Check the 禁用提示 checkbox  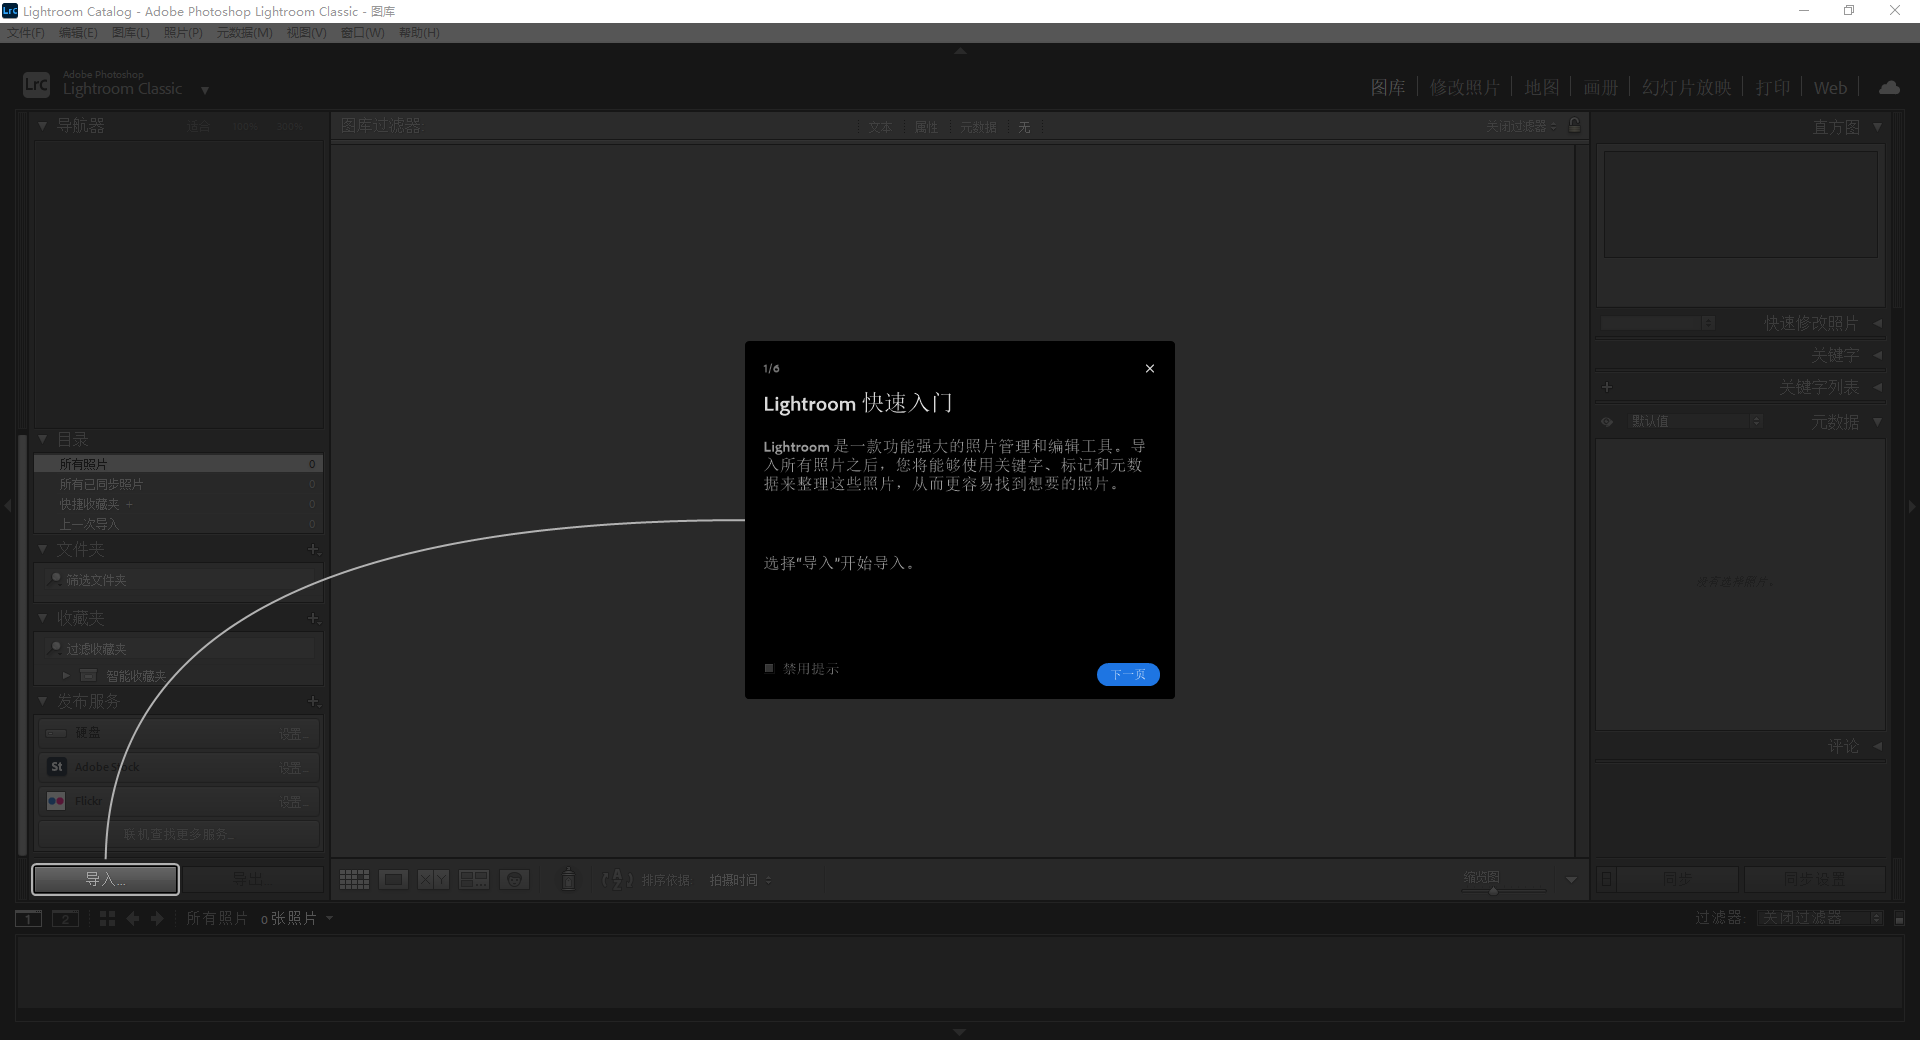coord(769,669)
